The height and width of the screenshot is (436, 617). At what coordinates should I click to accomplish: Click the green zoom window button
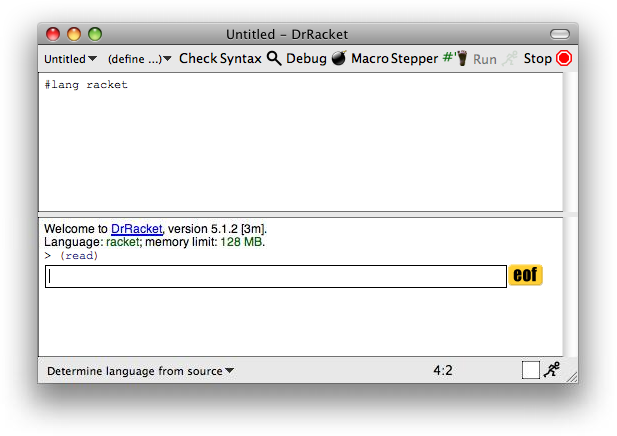click(95, 34)
